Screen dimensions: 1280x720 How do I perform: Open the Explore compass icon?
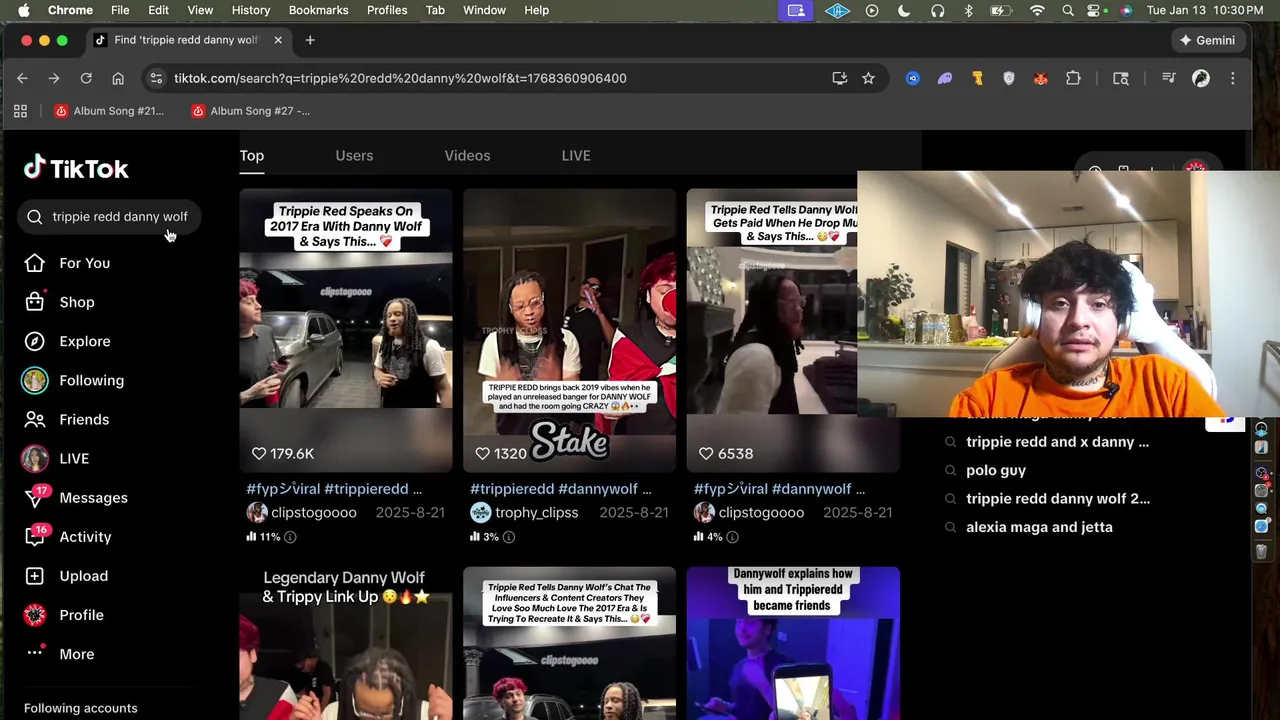tap(35, 341)
